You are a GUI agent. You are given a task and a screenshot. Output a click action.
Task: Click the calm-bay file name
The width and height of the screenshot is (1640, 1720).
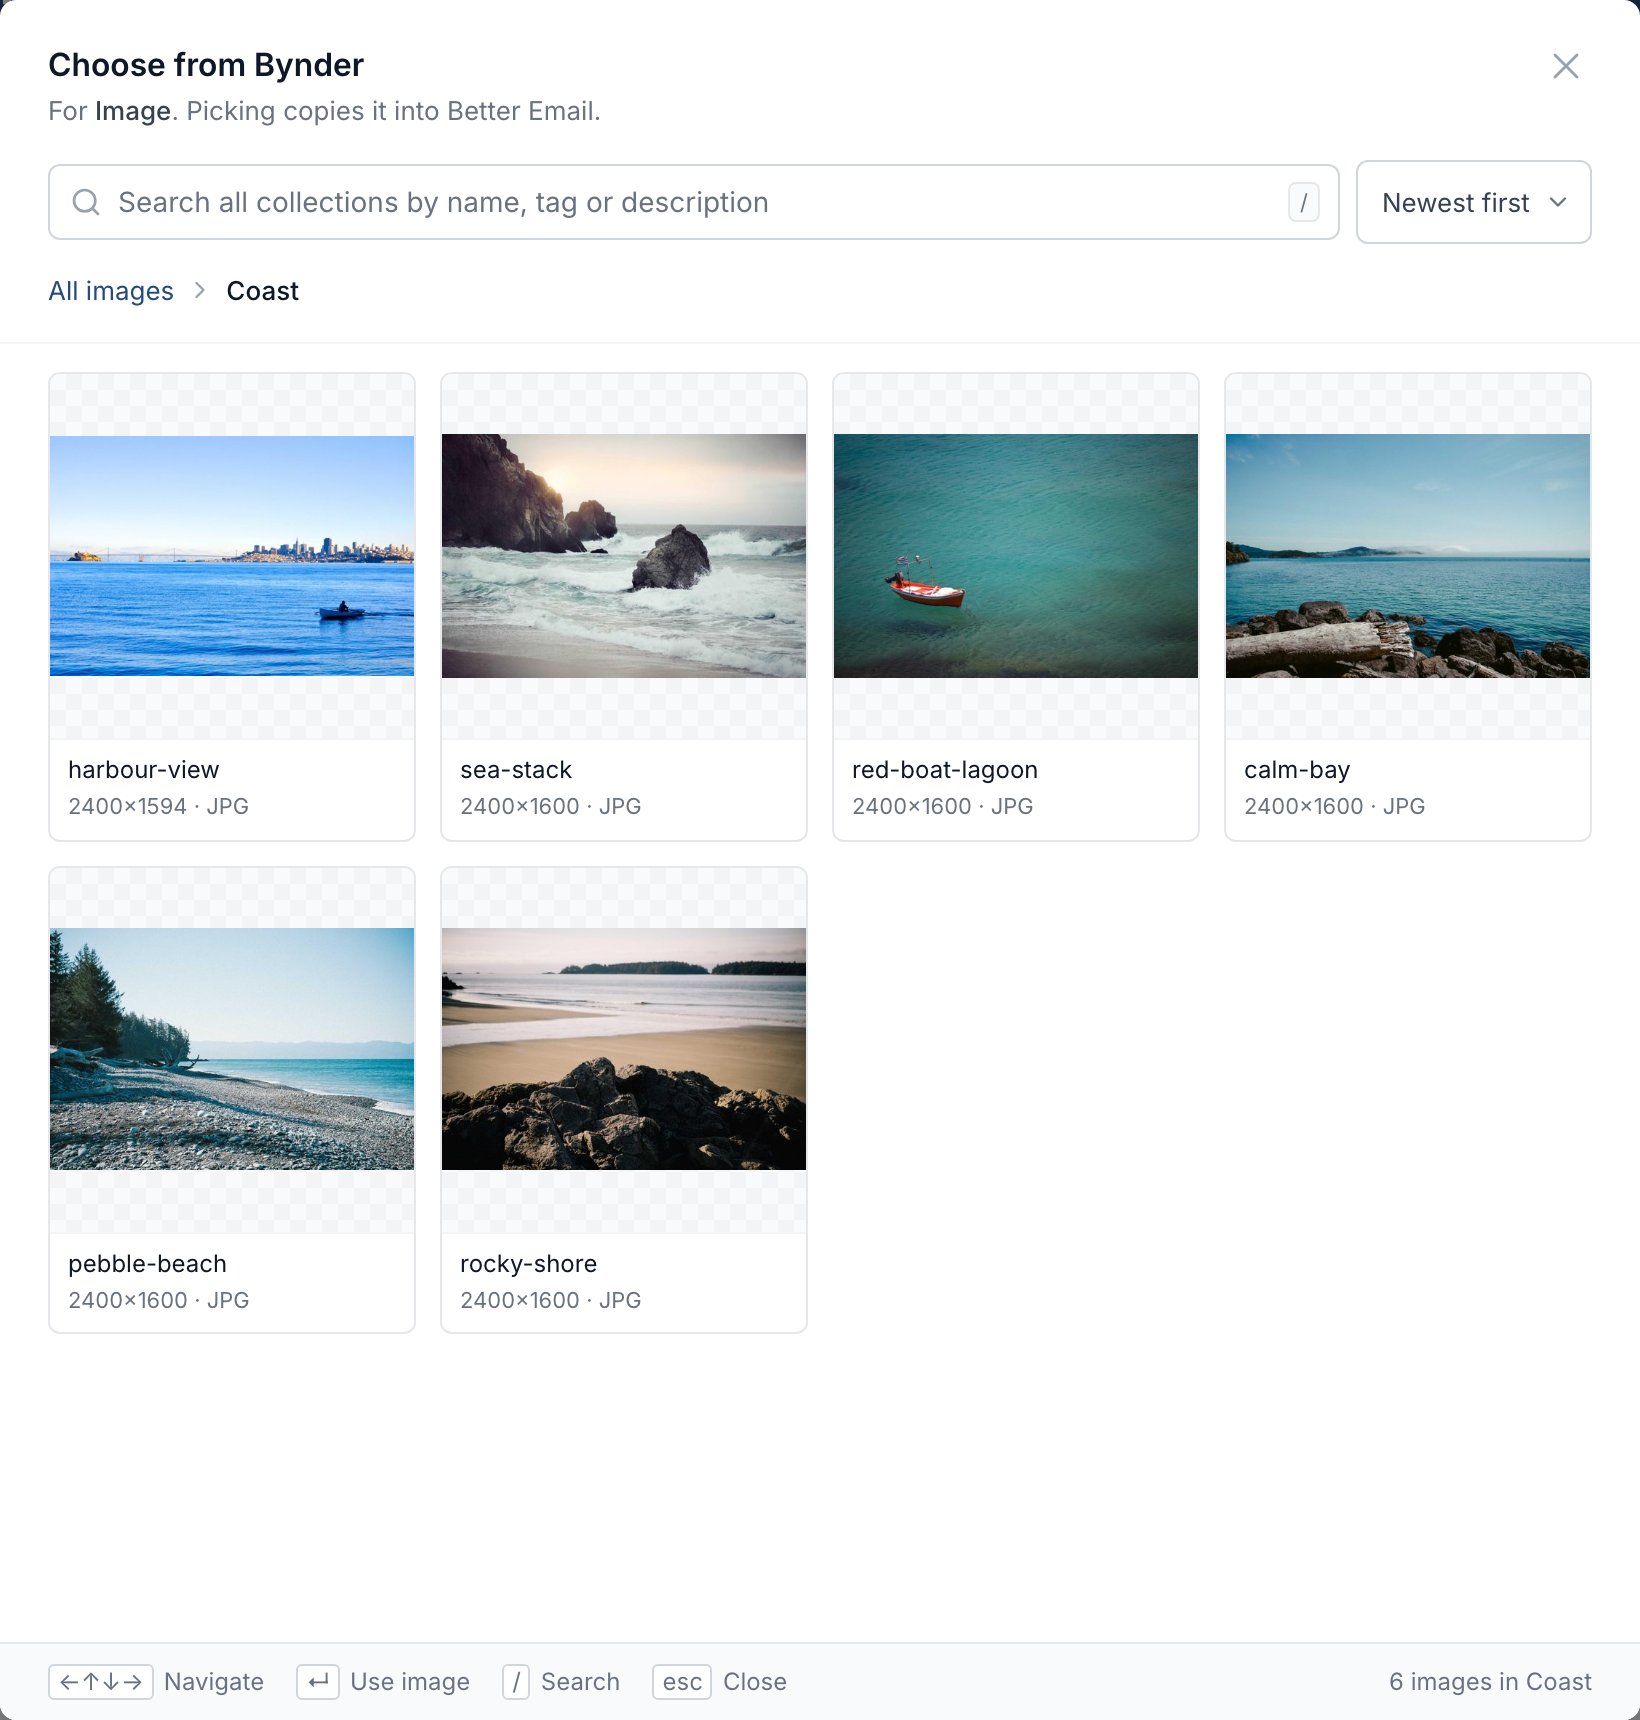tap(1297, 770)
